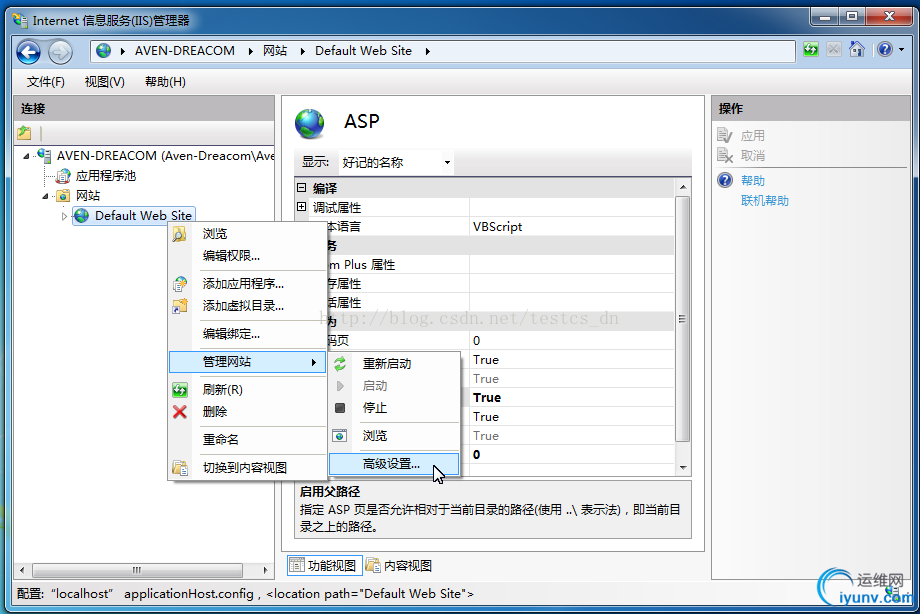This screenshot has width=920, height=614.
Task: Expand the Default Web Site tree node
Action: click(x=64, y=216)
